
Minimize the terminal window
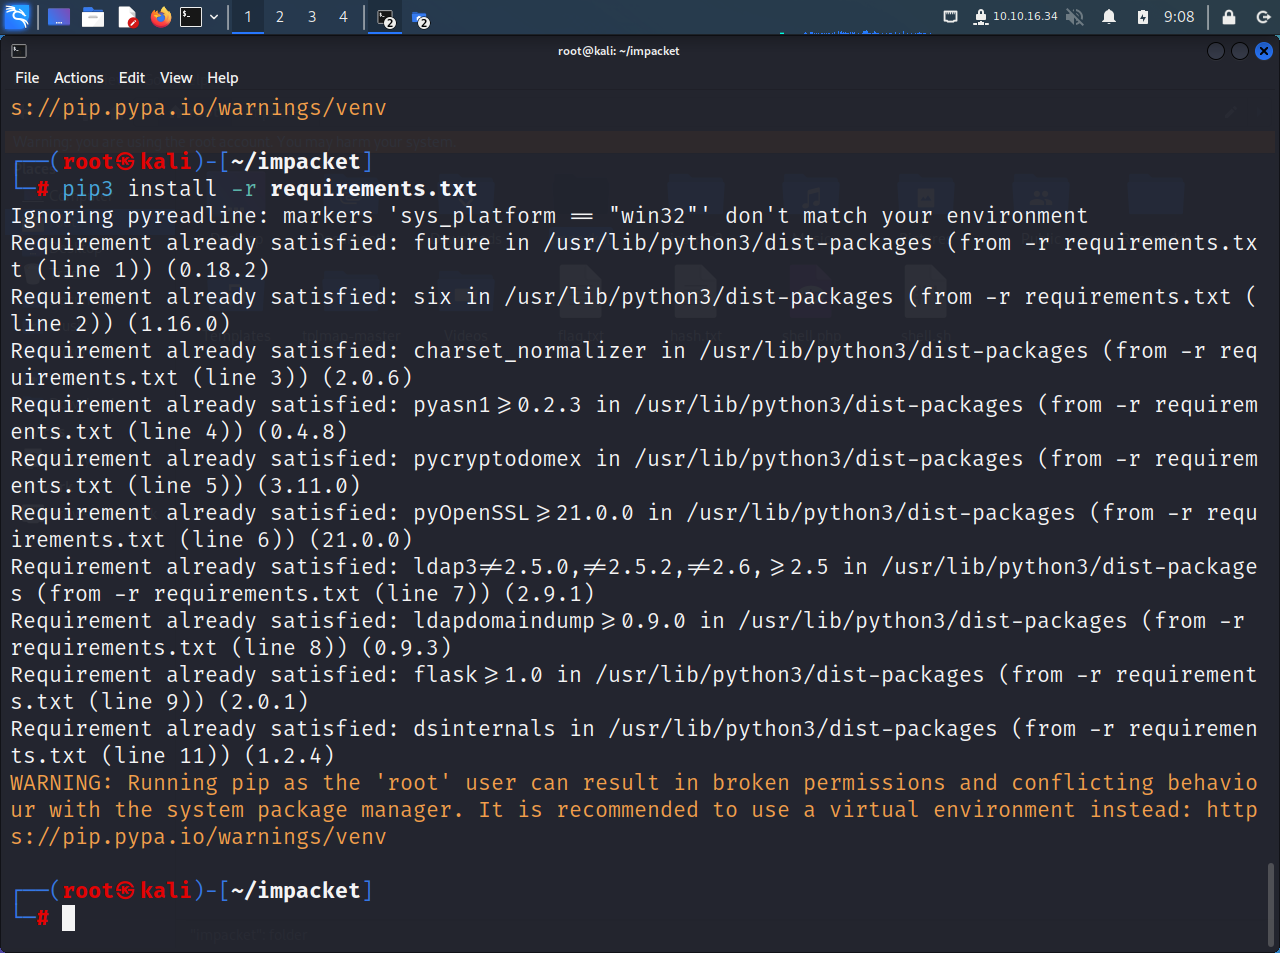tap(1216, 51)
